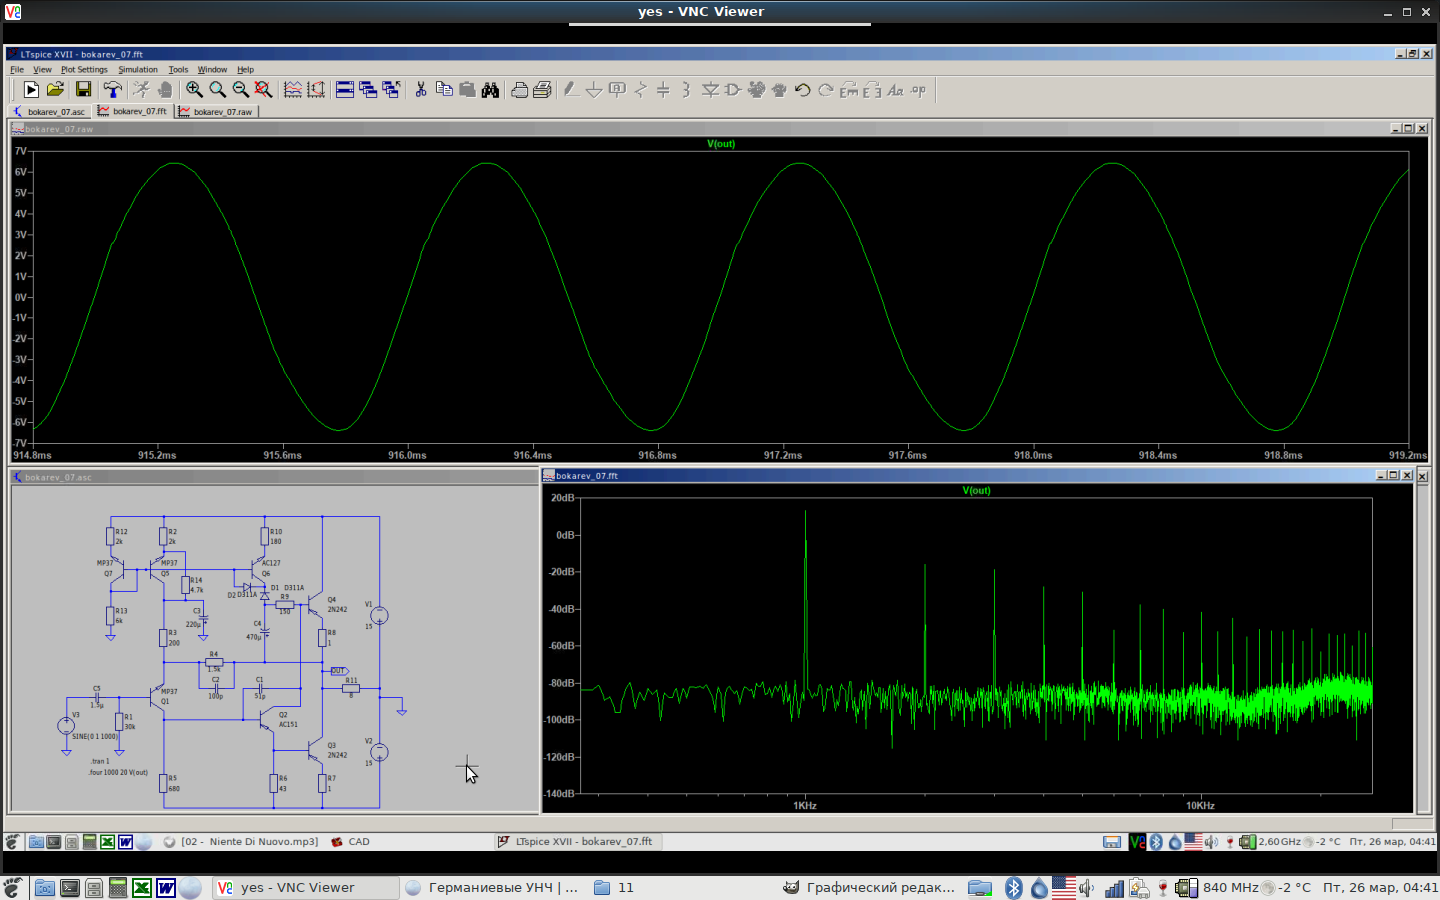Click the Find binoculars icon
The image size is (1440, 900).
490,90
